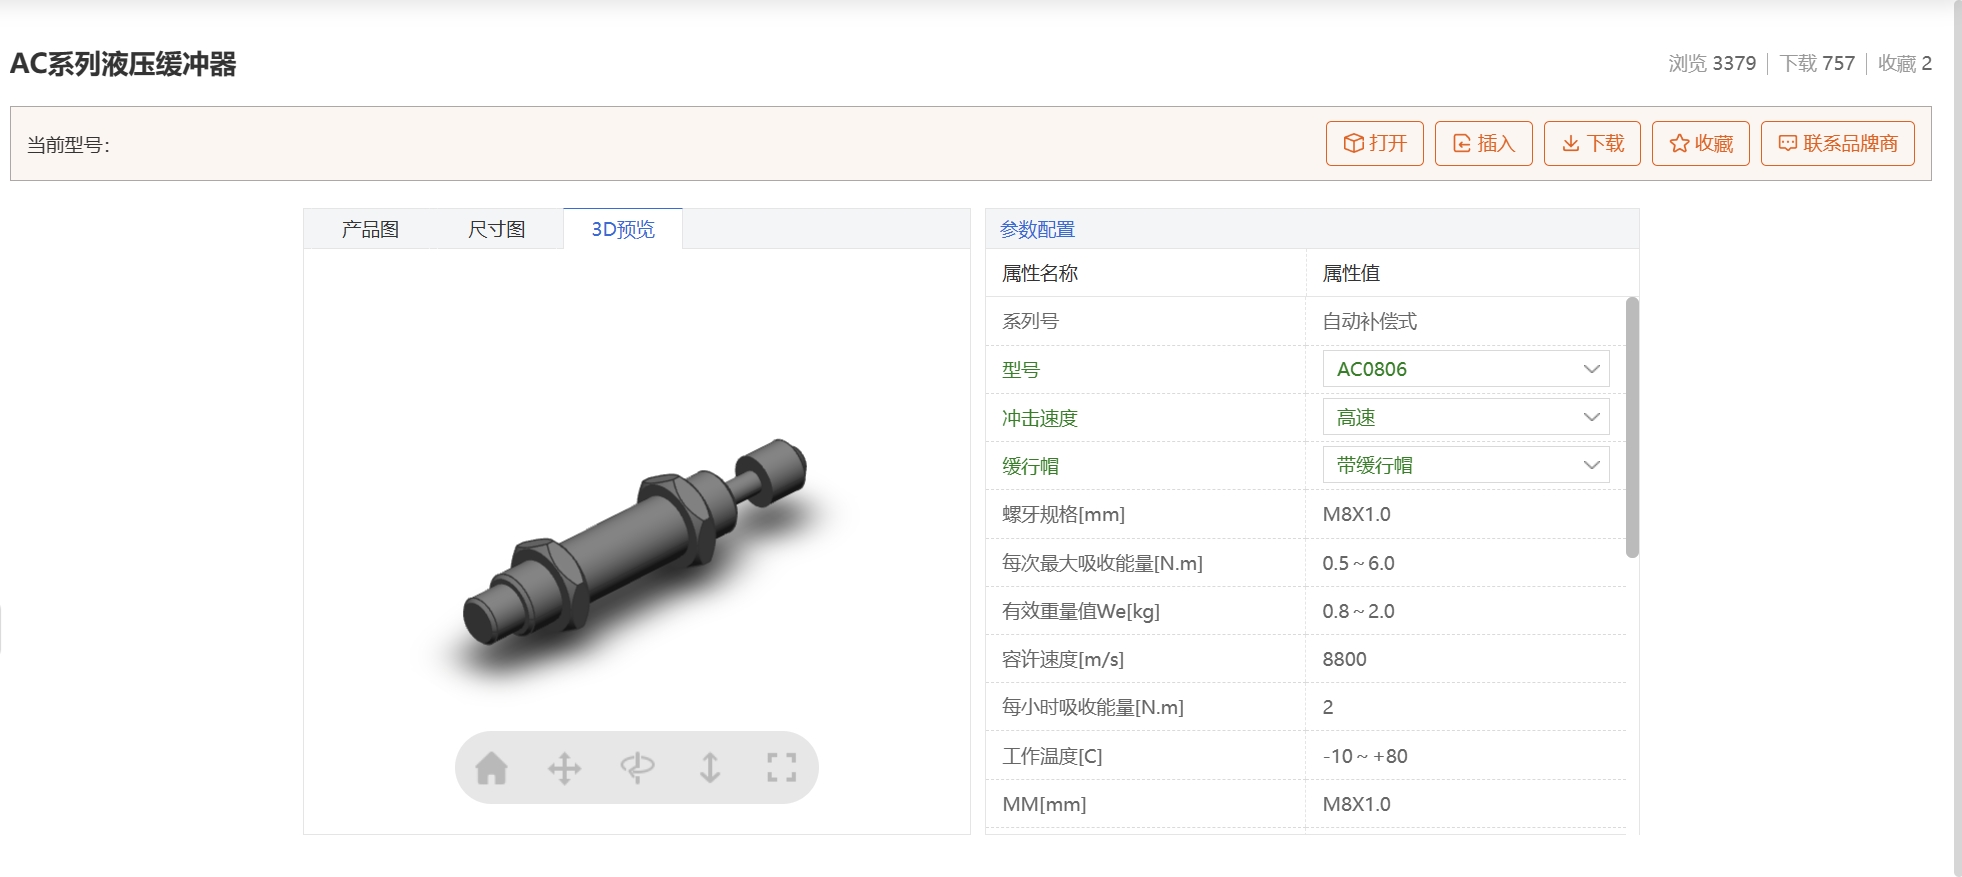This screenshot has height=877, width=1962.
Task: Click the 有效重量值We[kg] label
Action: coord(1081,611)
